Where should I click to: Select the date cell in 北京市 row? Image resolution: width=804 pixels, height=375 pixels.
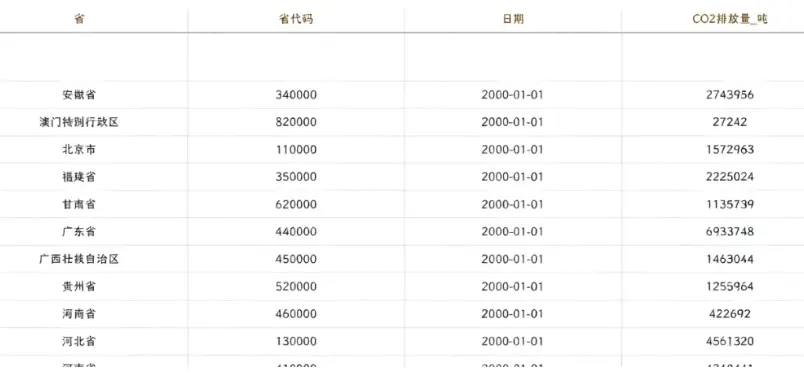512,150
